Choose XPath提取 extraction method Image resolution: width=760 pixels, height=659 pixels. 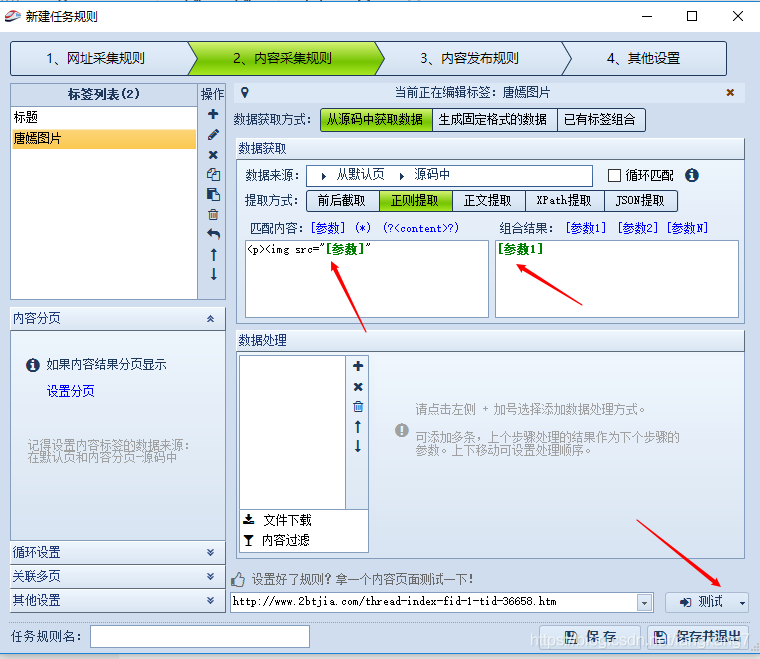pyautogui.click(x=565, y=201)
